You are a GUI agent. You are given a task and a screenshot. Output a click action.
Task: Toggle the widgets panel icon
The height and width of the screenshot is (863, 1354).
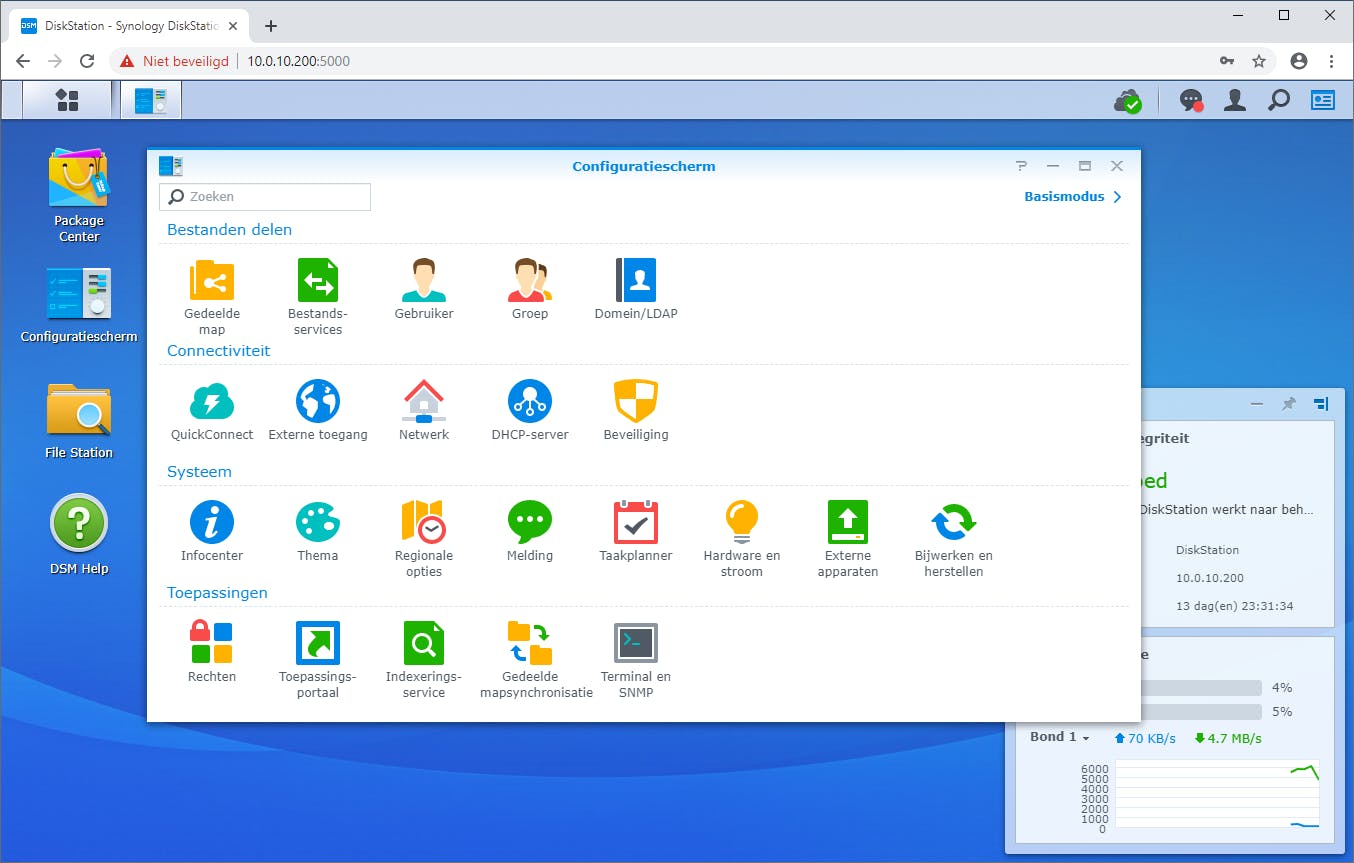pos(1323,100)
